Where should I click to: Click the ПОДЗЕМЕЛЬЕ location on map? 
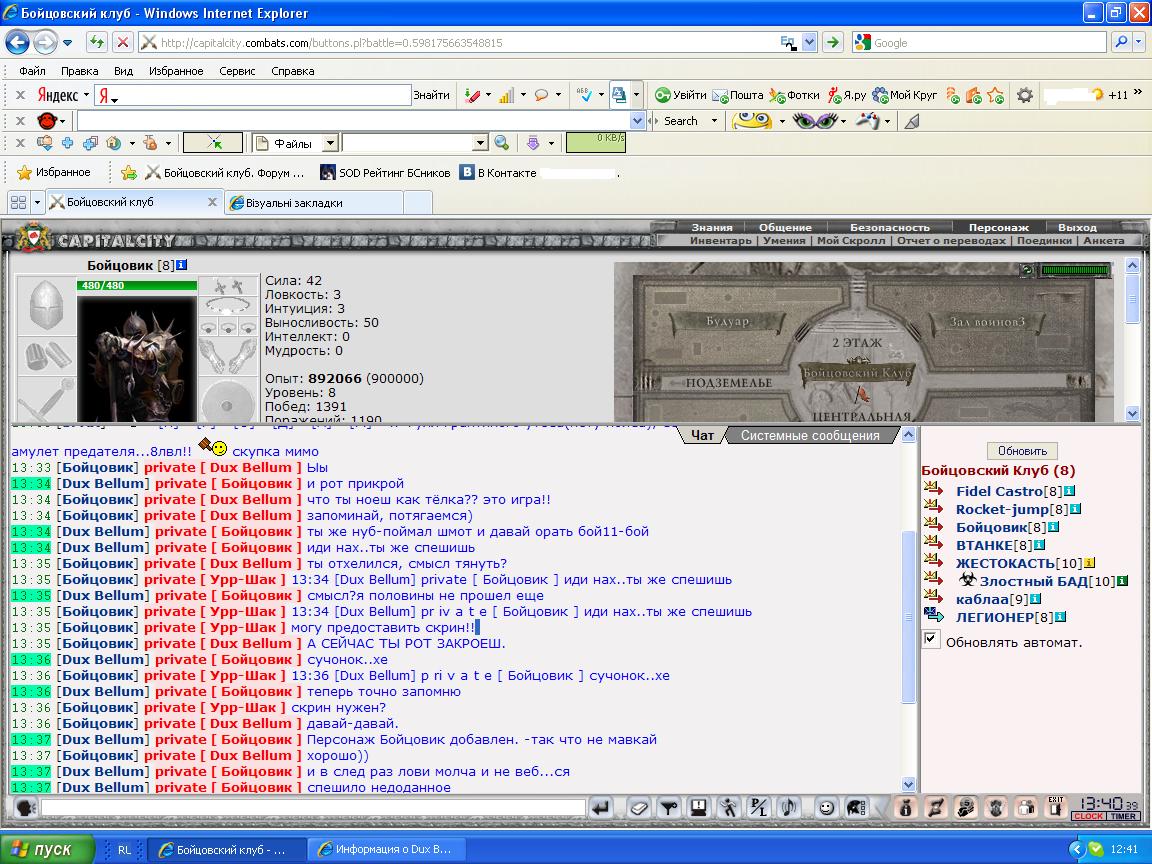coord(727,383)
